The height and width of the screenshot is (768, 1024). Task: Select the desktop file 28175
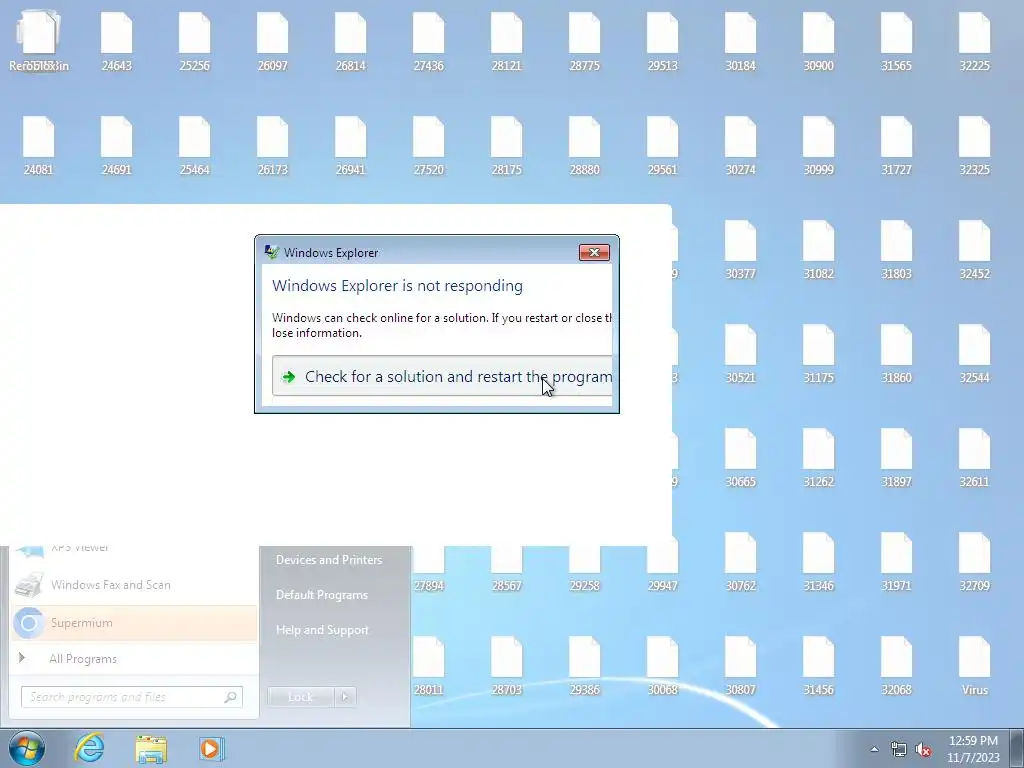tap(507, 146)
